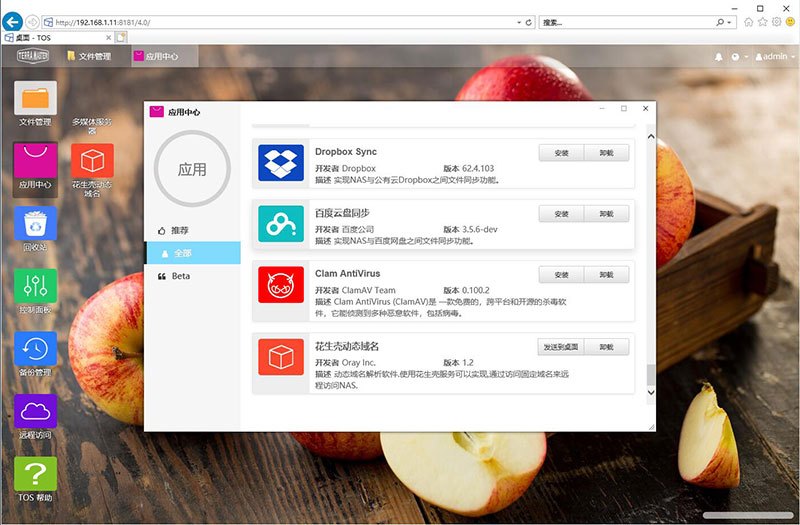Click the 花生壳动态域名 app logo in list

281,357
